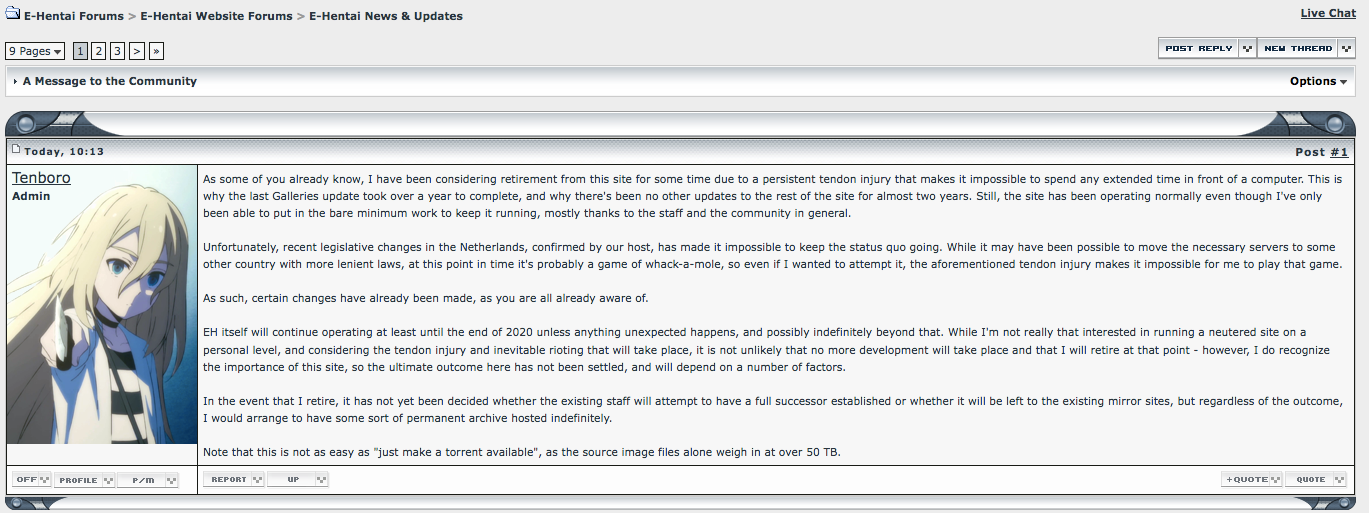Click the small post document icon near the timestamp
Screen dimensions: 1369x513
click(x=16, y=150)
